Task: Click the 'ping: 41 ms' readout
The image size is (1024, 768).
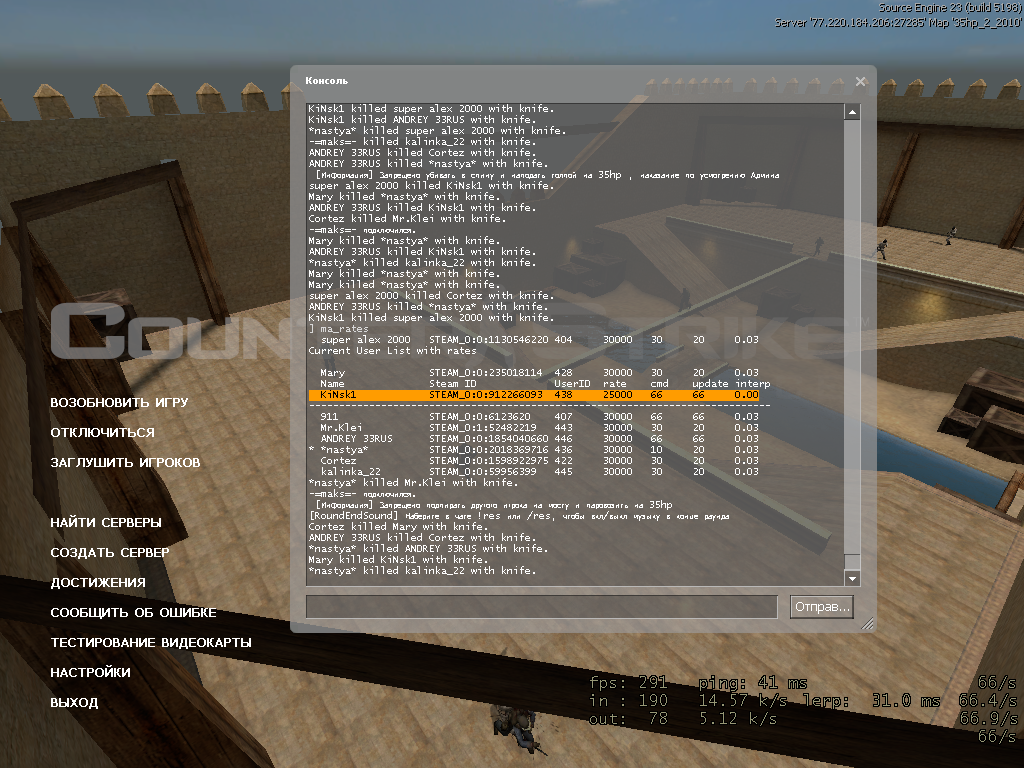Action: (x=752, y=683)
